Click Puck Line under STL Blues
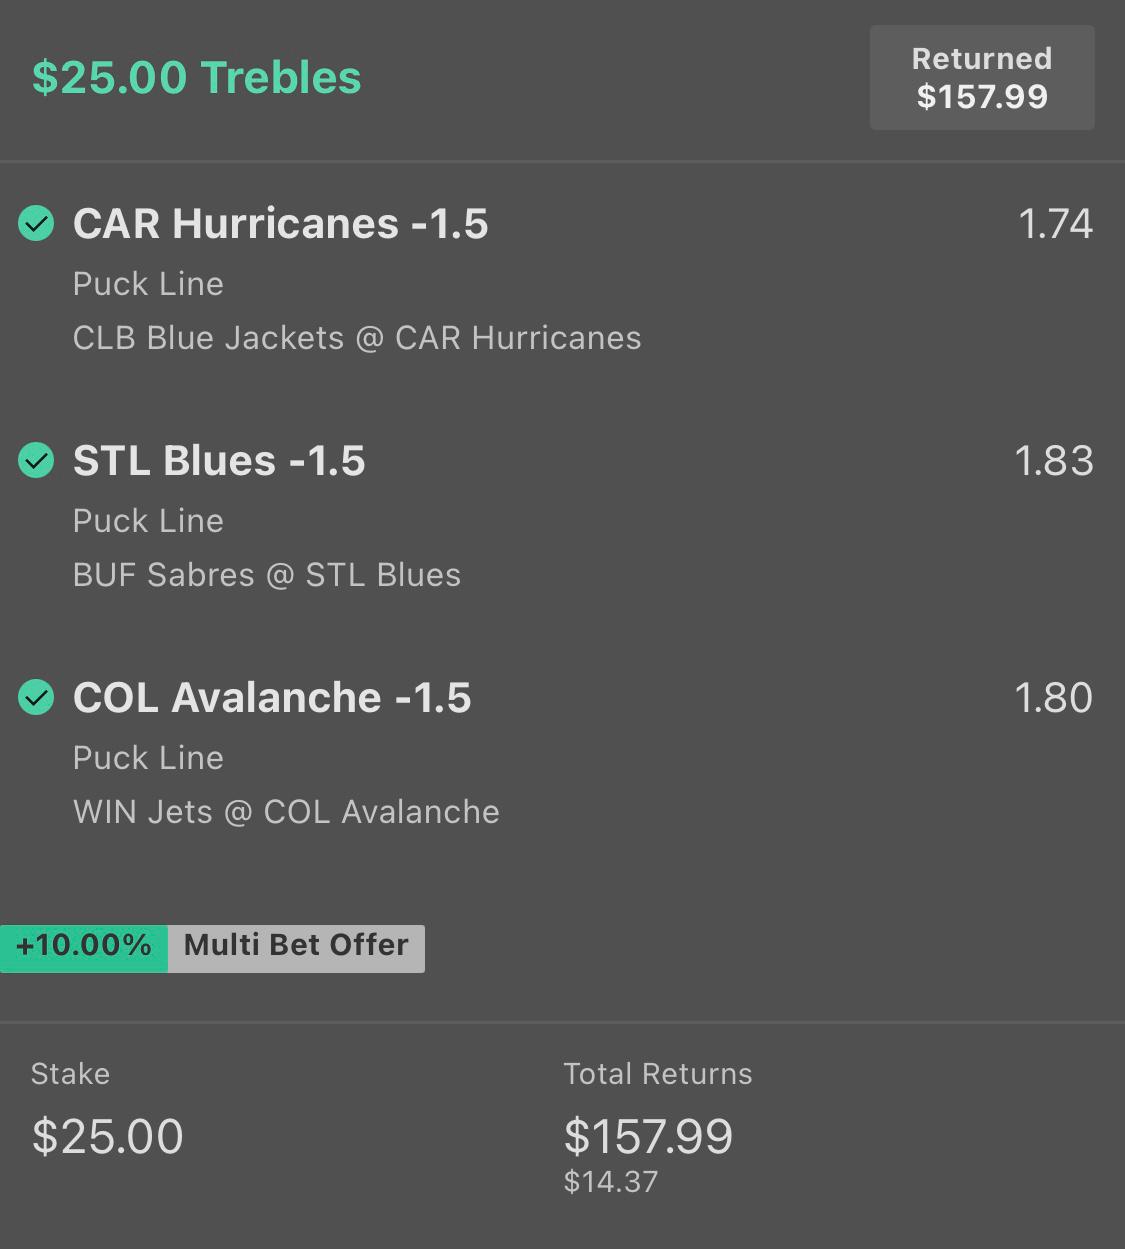The image size is (1125, 1249). 148,521
